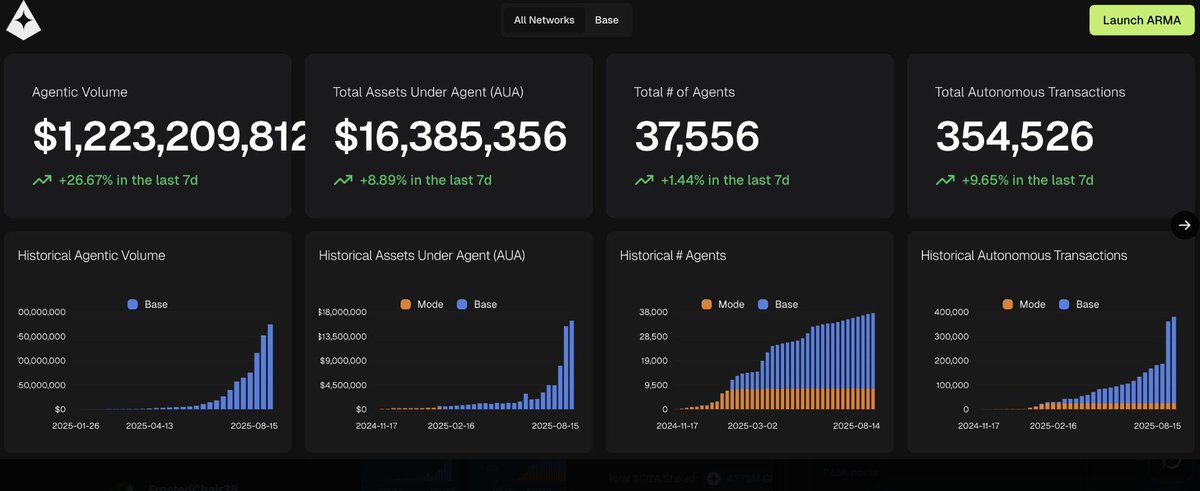Viewport: 1200px width, 491px height.
Task: Toggle Base legend in Historical # Agents chart
Action: [x=777, y=304]
